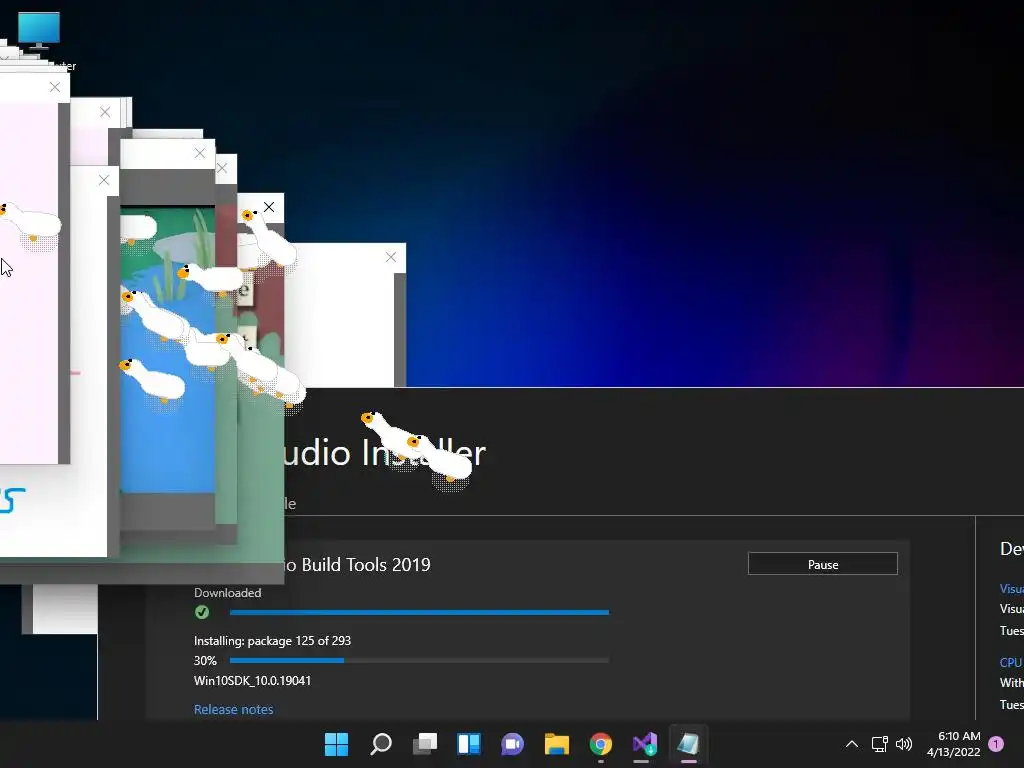Switch to Visual Studio Installer taskbar icon
This screenshot has height=768, width=1024.
(x=645, y=744)
